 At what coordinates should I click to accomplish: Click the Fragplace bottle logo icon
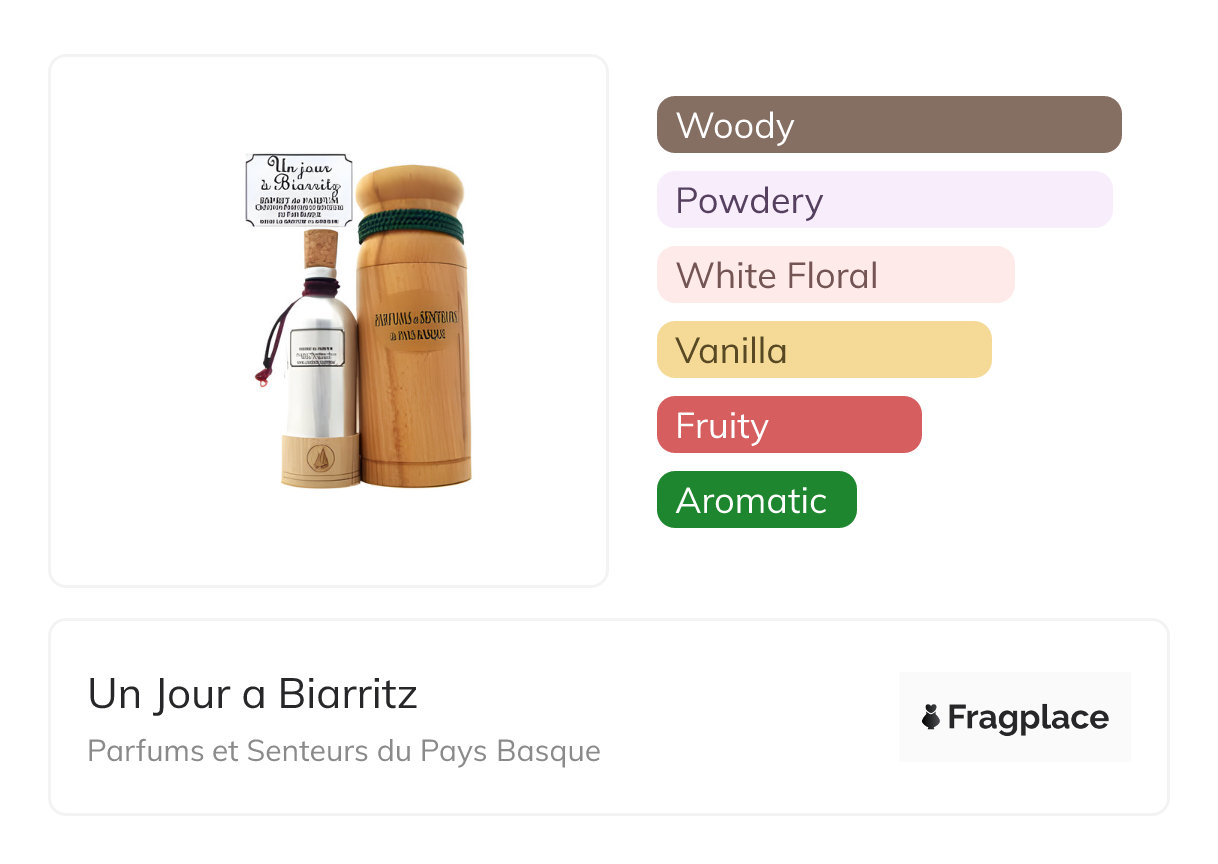pos(931,717)
